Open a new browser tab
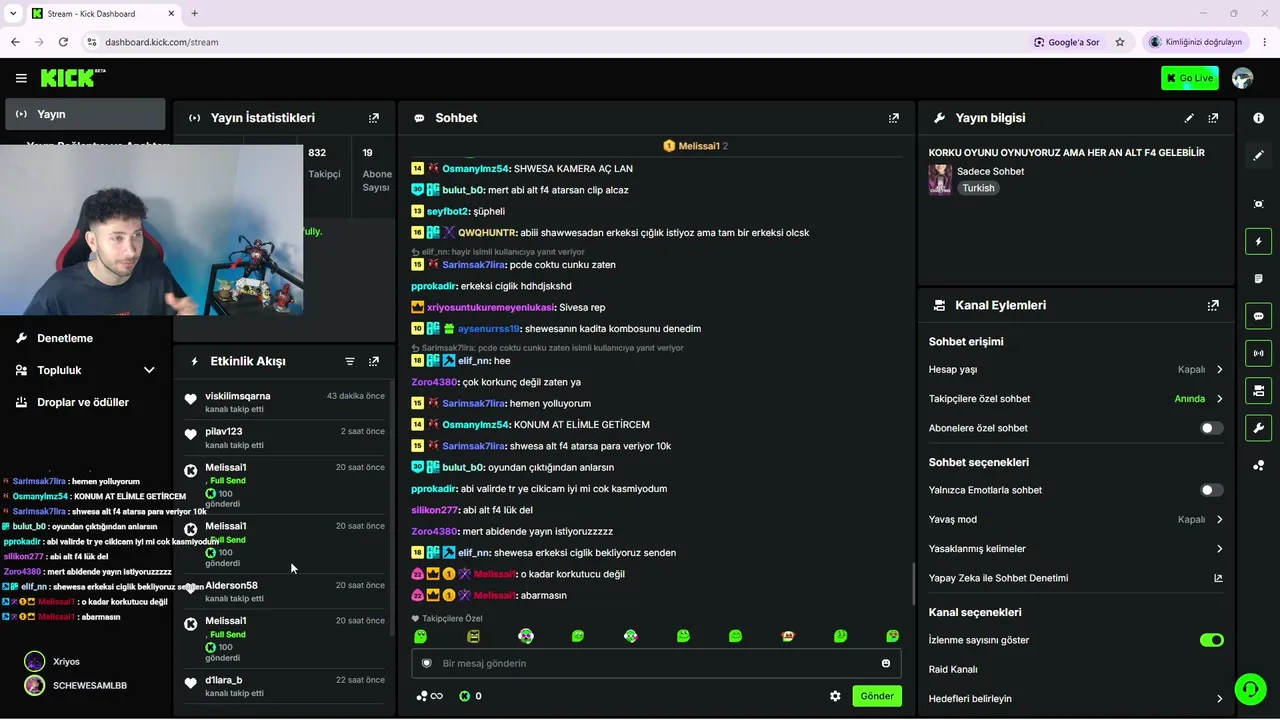The height and width of the screenshot is (720, 1280). point(194,13)
